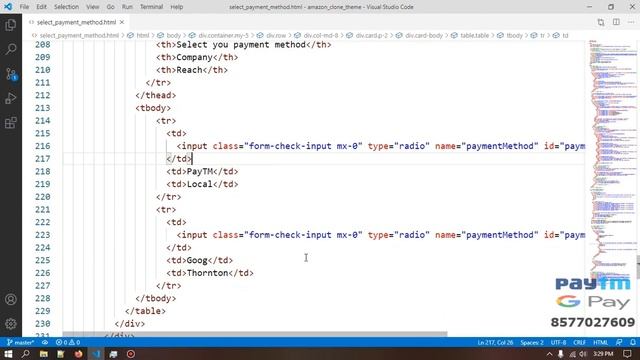Change file encoding UTF-8

click(x=558, y=342)
